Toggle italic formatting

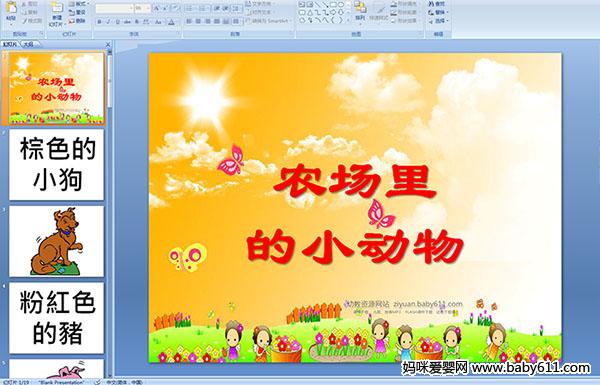108,22
